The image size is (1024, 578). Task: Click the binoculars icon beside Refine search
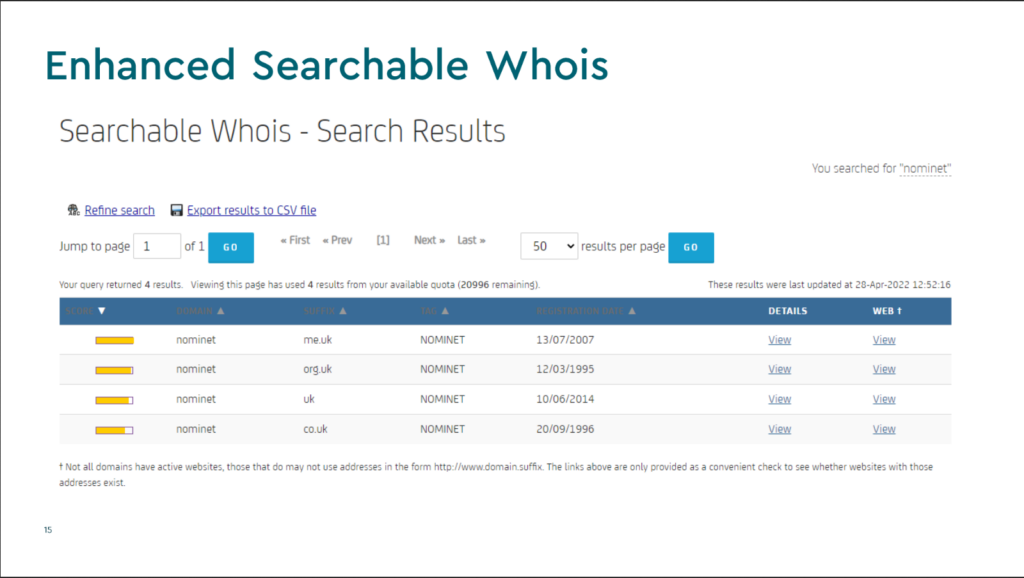tap(73, 210)
